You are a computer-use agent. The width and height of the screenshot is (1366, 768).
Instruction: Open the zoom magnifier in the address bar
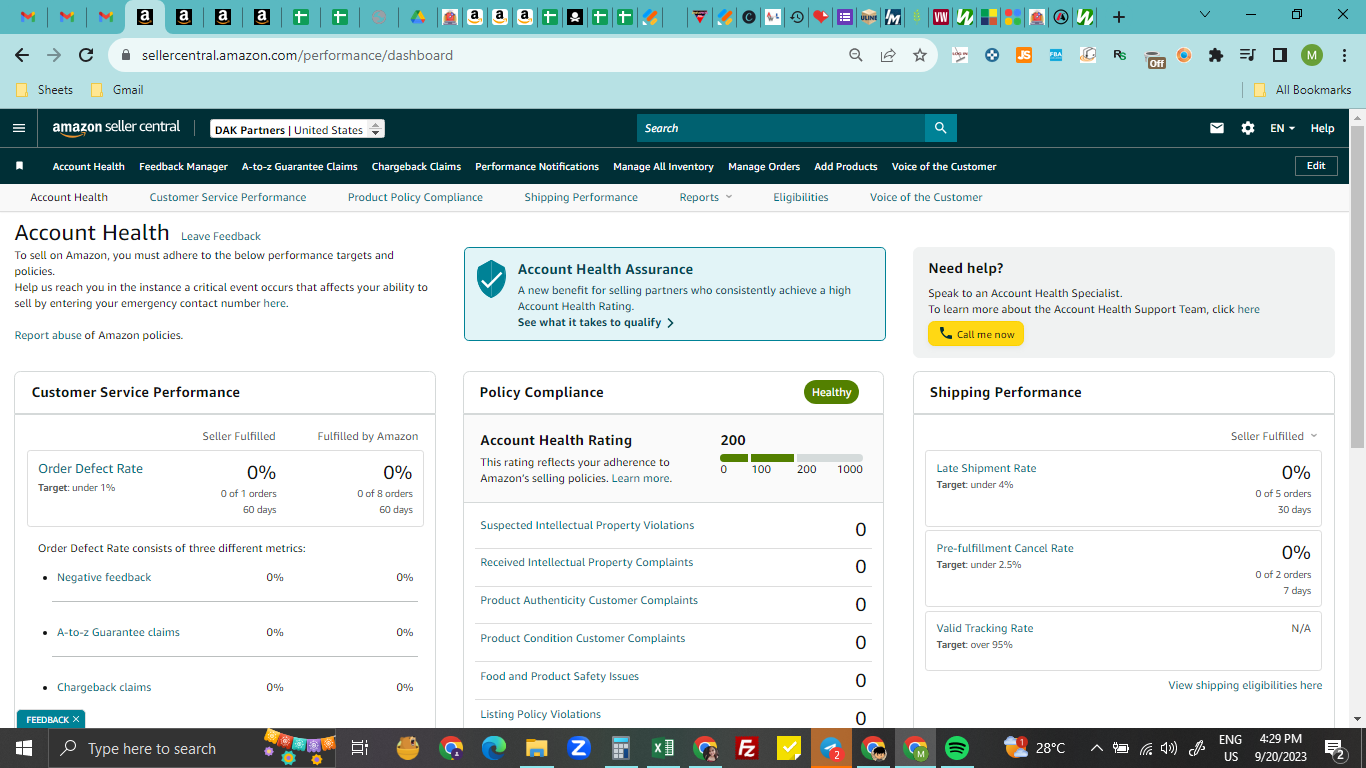pos(856,56)
